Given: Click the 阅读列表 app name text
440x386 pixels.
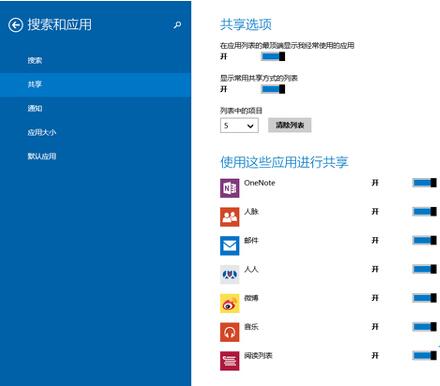Looking at the screenshot, I should (x=258, y=356).
